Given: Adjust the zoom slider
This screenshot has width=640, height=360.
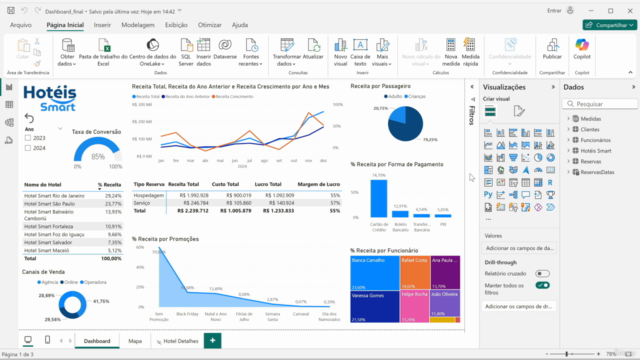Looking at the screenshot, I should (567, 354).
